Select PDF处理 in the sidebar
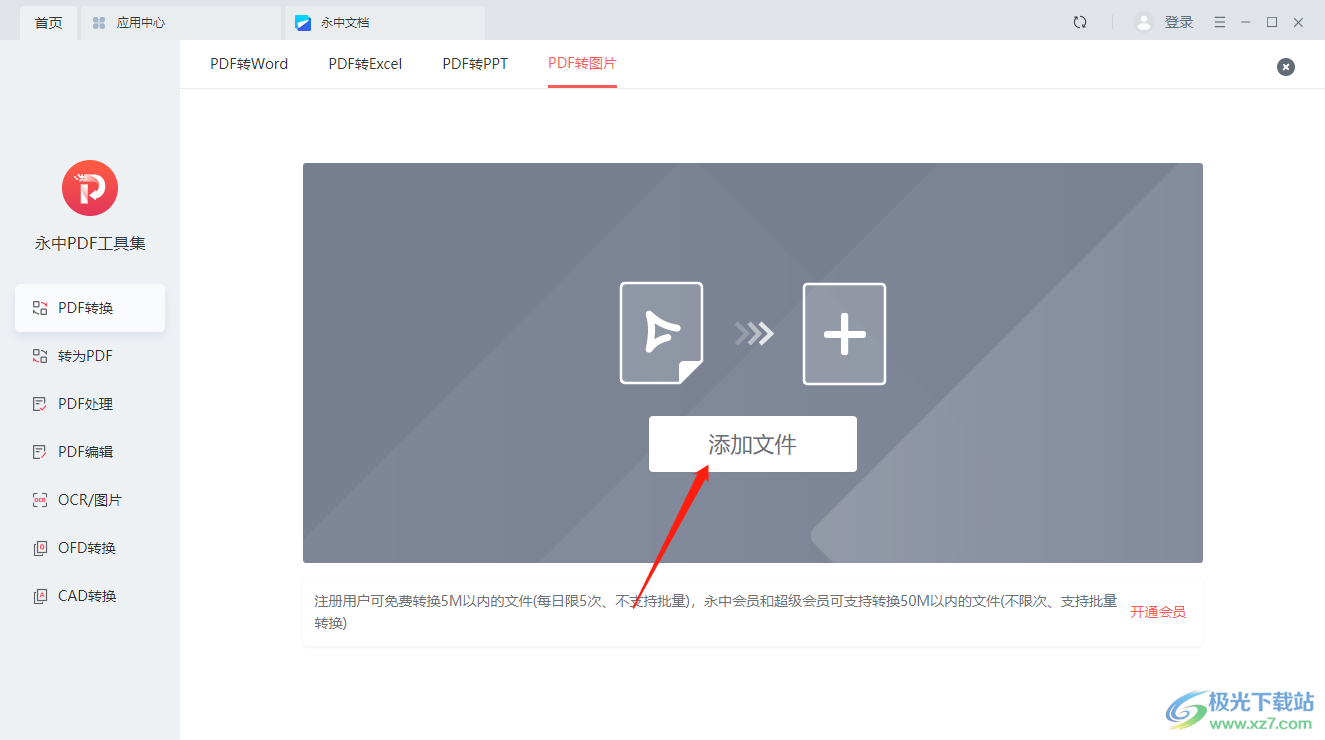The height and width of the screenshot is (740, 1325). [x=90, y=404]
